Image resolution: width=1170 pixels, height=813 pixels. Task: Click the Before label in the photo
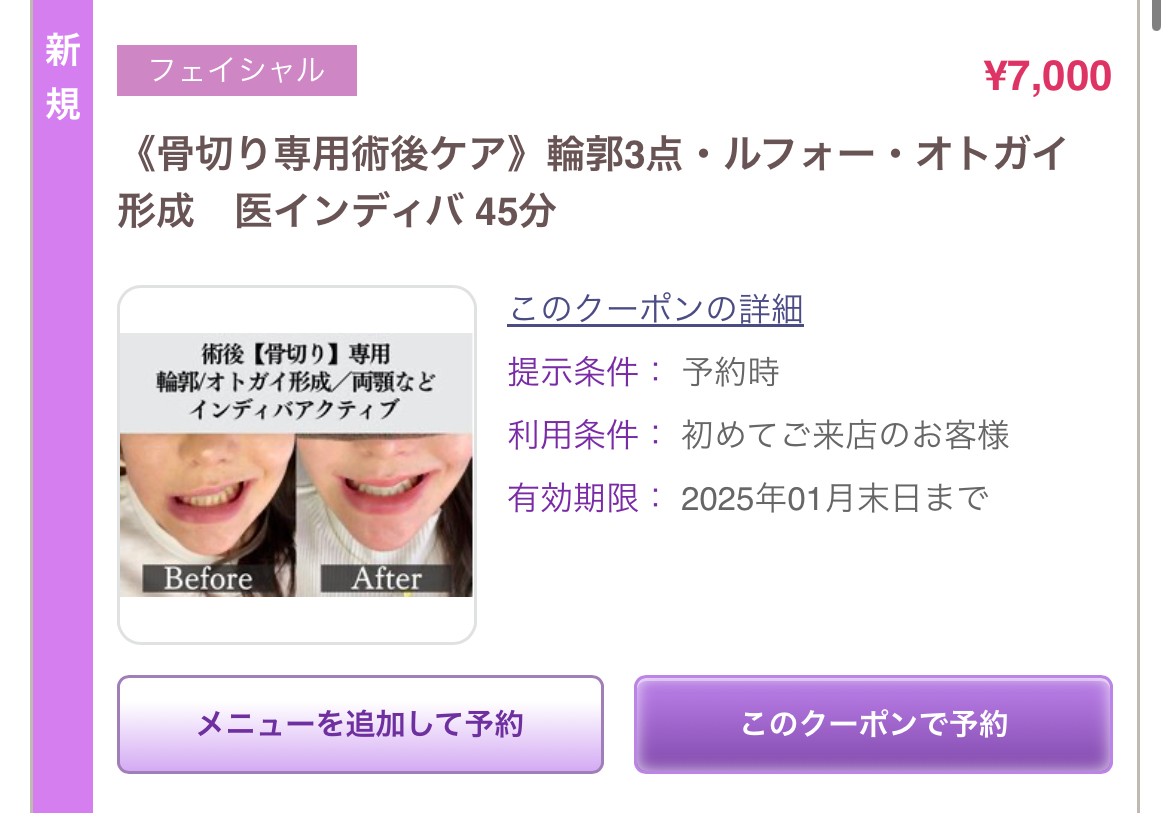point(208,579)
